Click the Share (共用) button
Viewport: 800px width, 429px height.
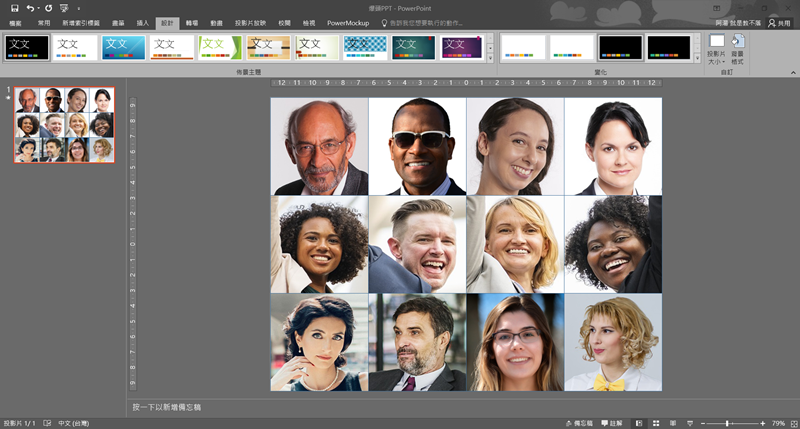(x=779, y=22)
